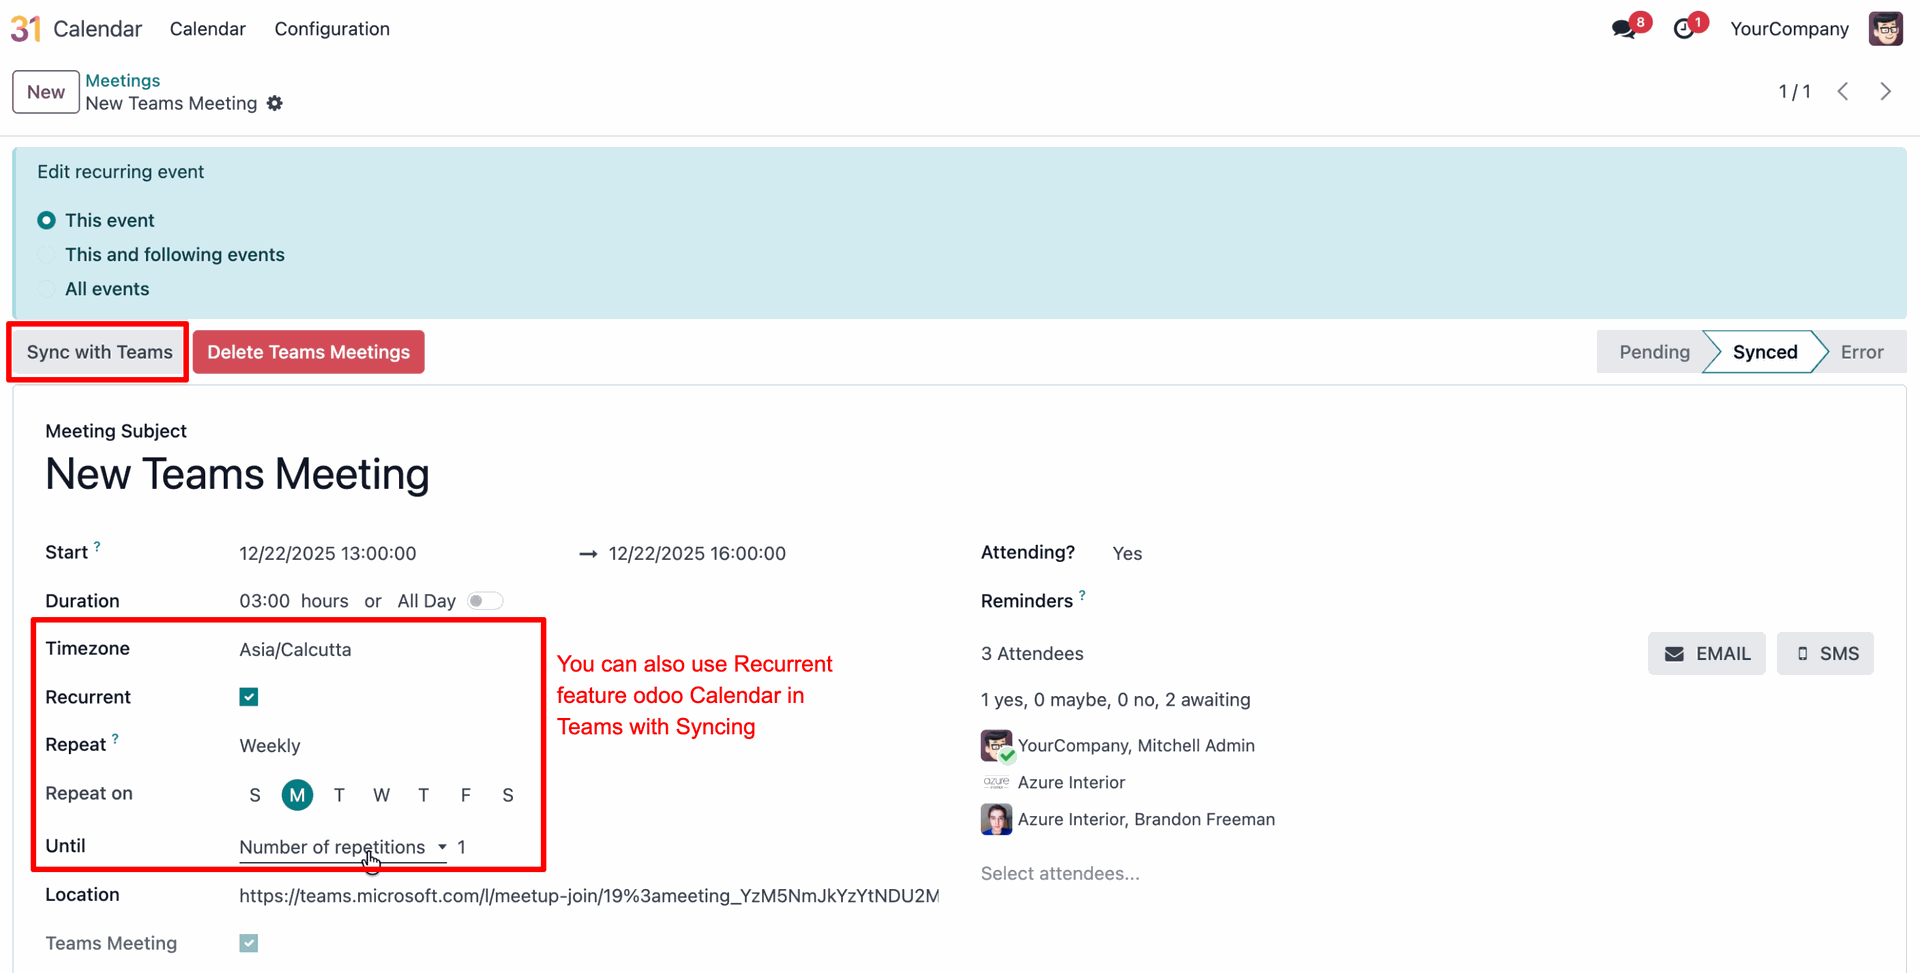Image resolution: width=1920 pixels, height=973 pixels.
Task: Open the activities clock icon
Action: 1684,29
